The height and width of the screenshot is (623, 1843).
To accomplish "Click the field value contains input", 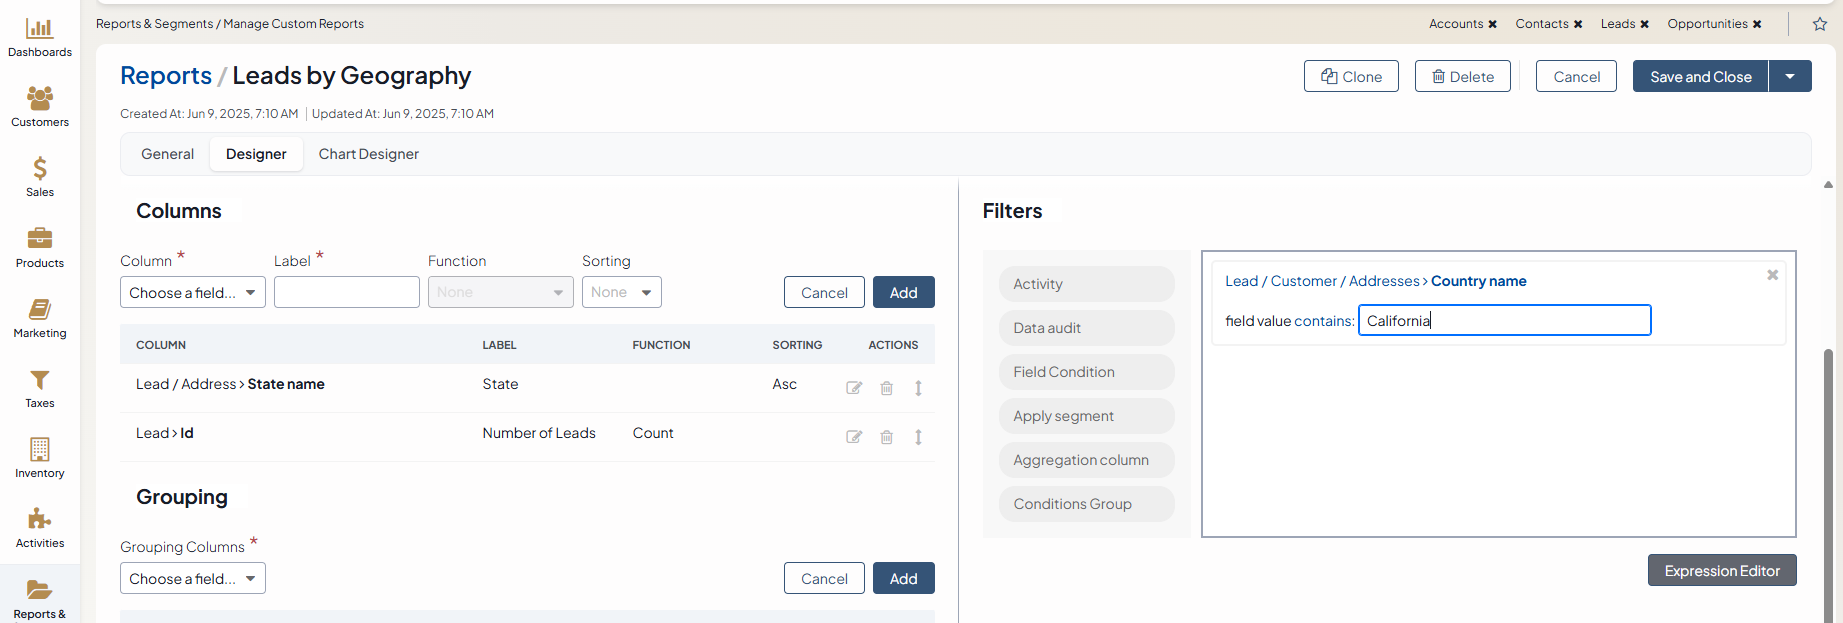I will (1504, 321).
